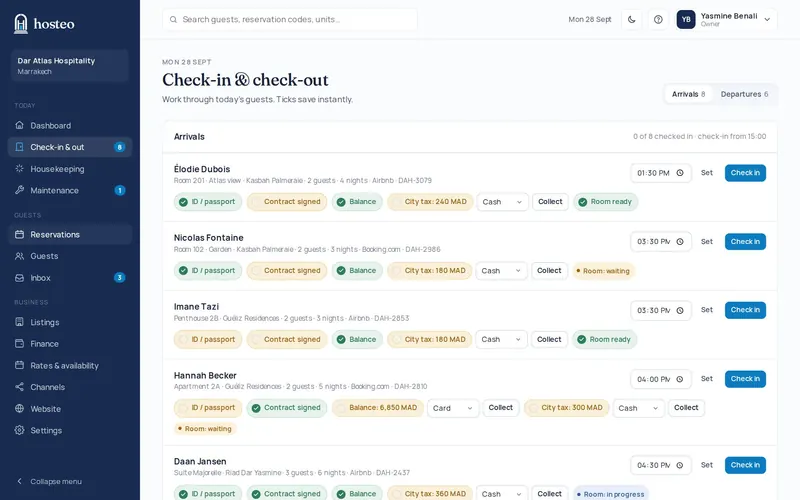Click Listings building icon in sidebar
800x500 pixels.
tap(19, 322)
